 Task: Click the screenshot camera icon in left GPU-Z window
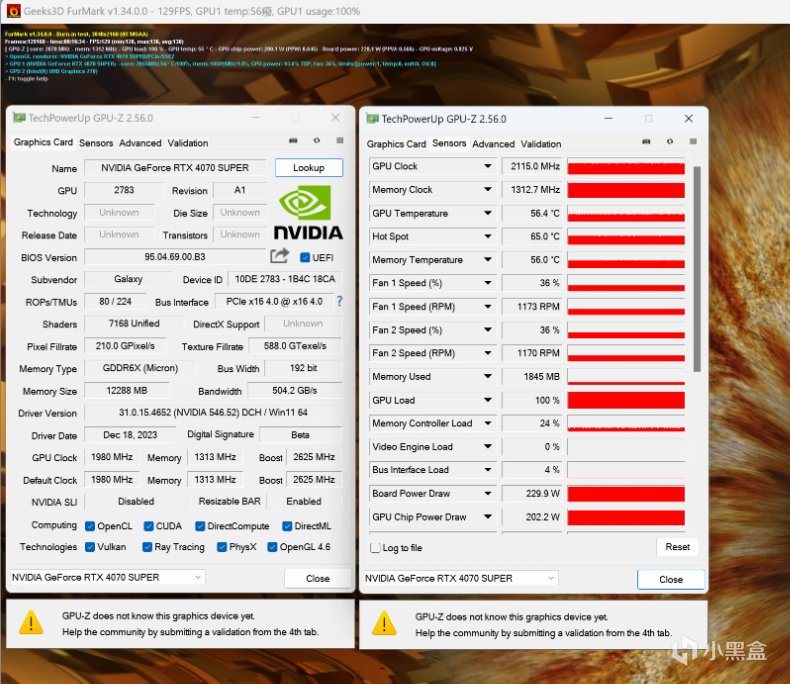point(293,141)
